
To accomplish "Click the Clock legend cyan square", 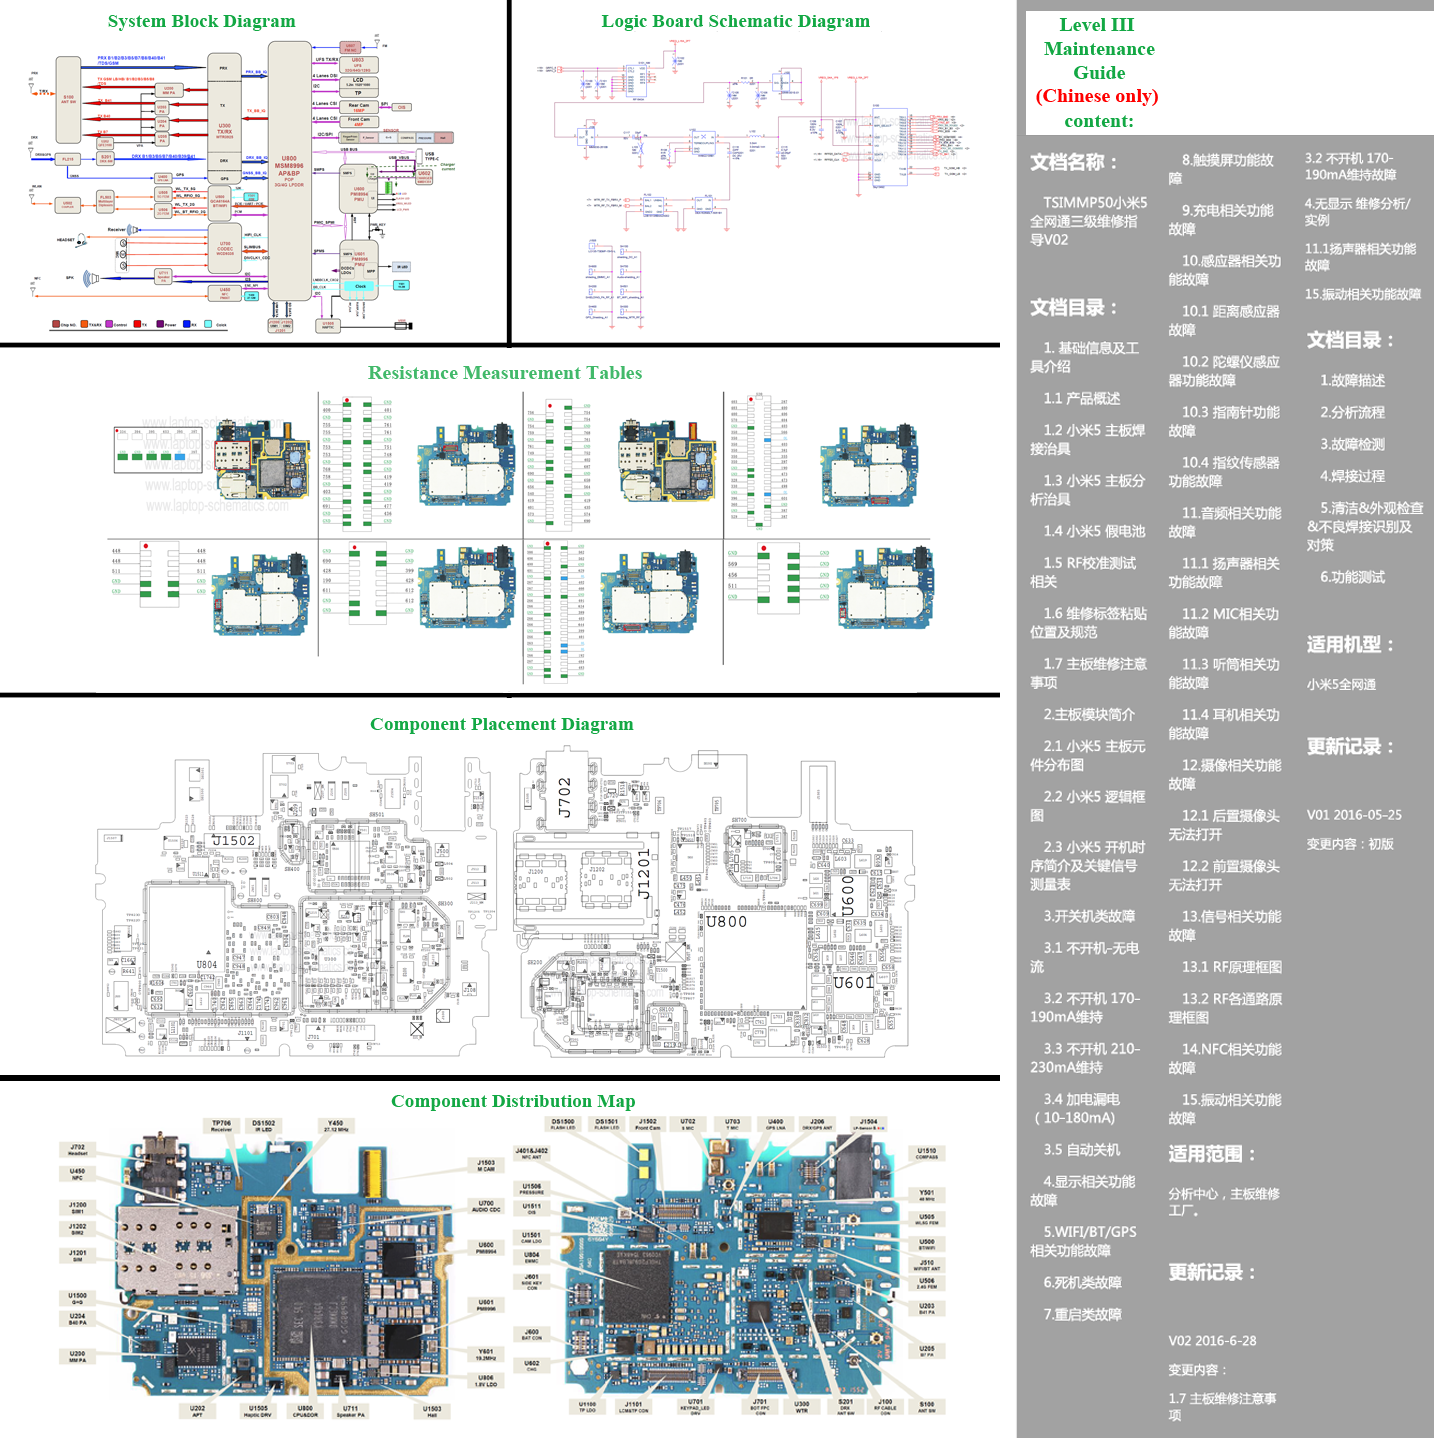I will point(208,324).
